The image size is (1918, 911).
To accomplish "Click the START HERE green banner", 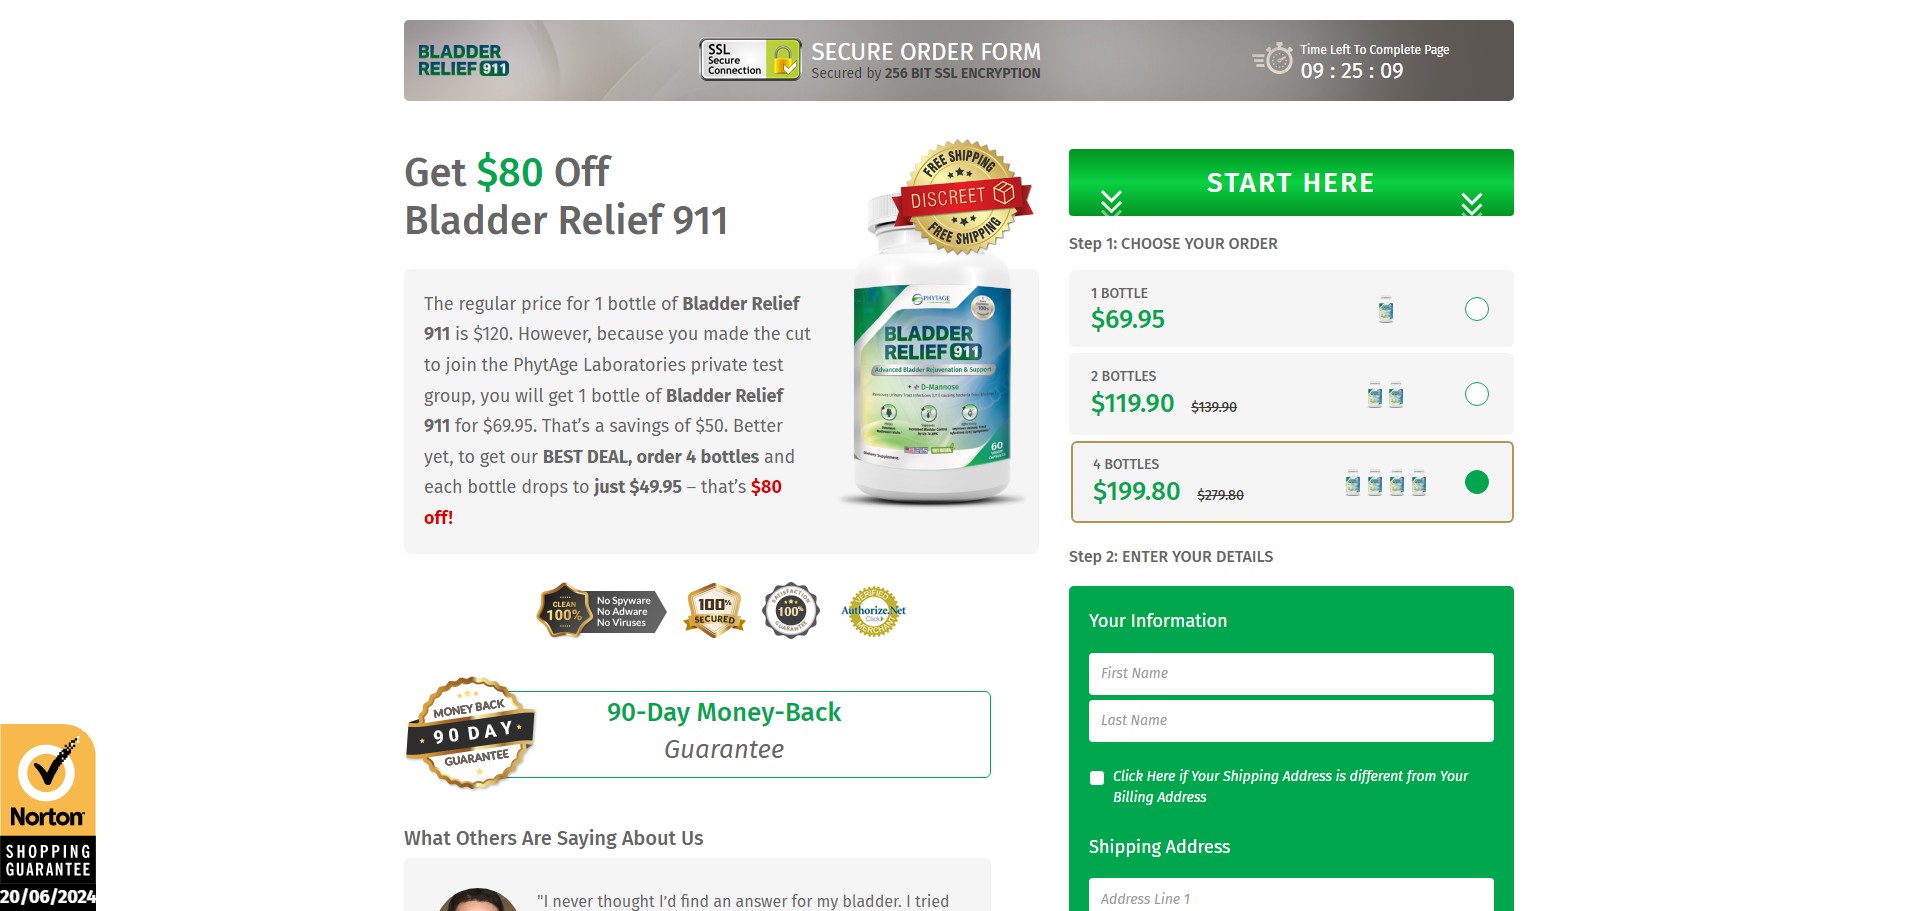I will coord(1291,182).
